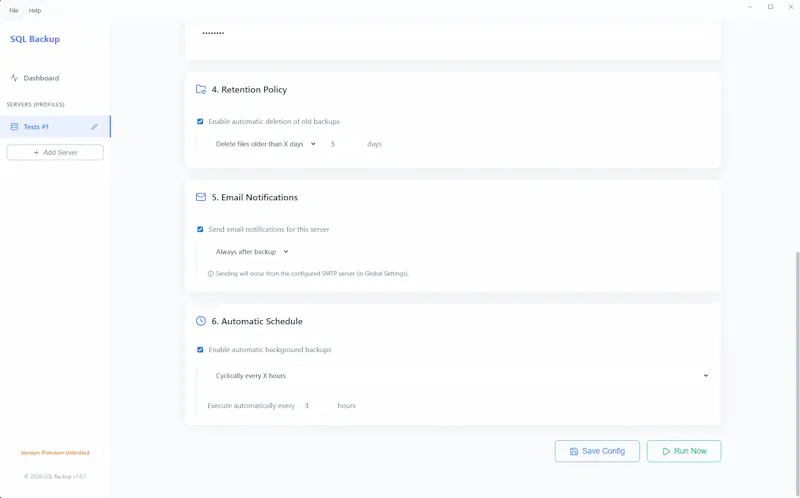Screen dimensions: 800x498
Task: Open the Help menu
Action: pyautogui.click(x=35, y=10)
